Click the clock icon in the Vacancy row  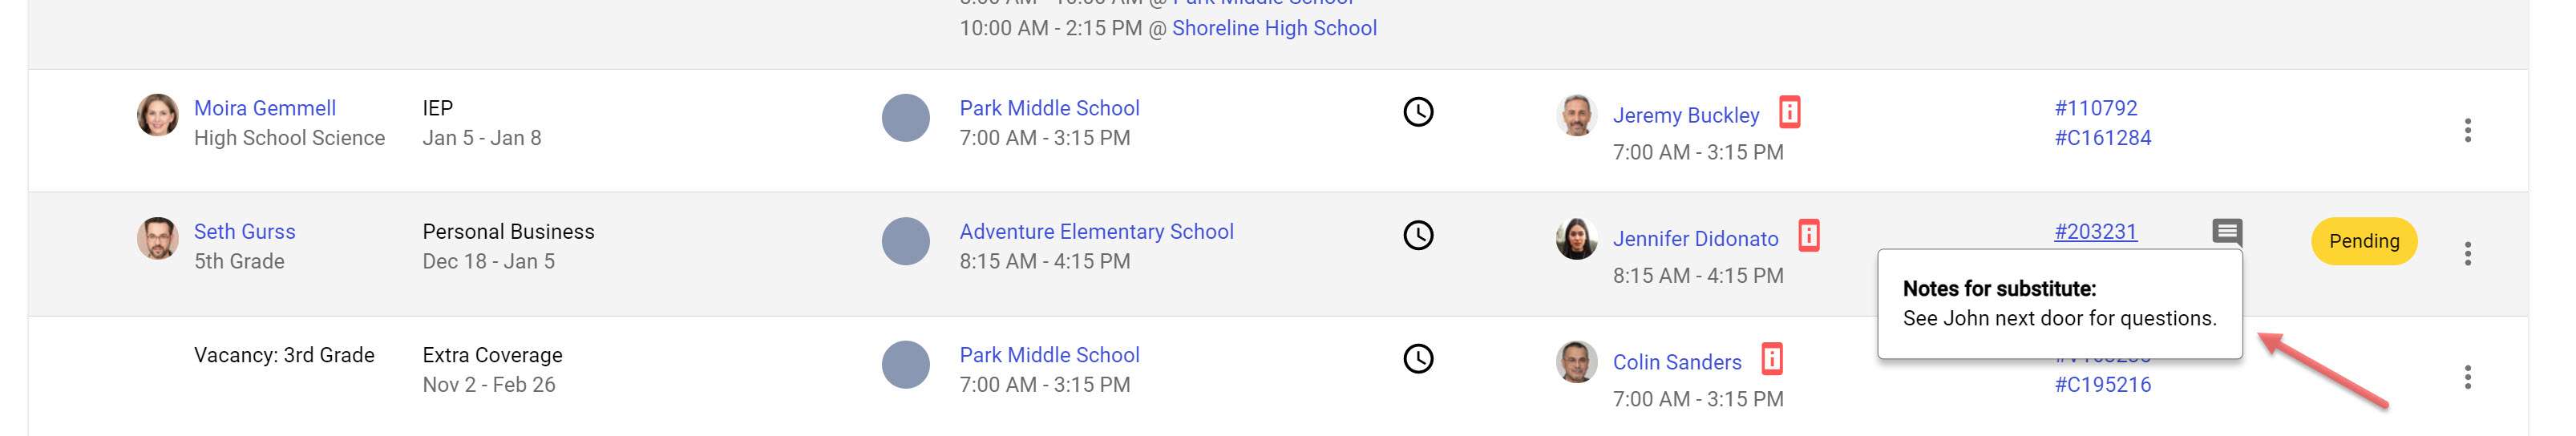(1418, 359)
